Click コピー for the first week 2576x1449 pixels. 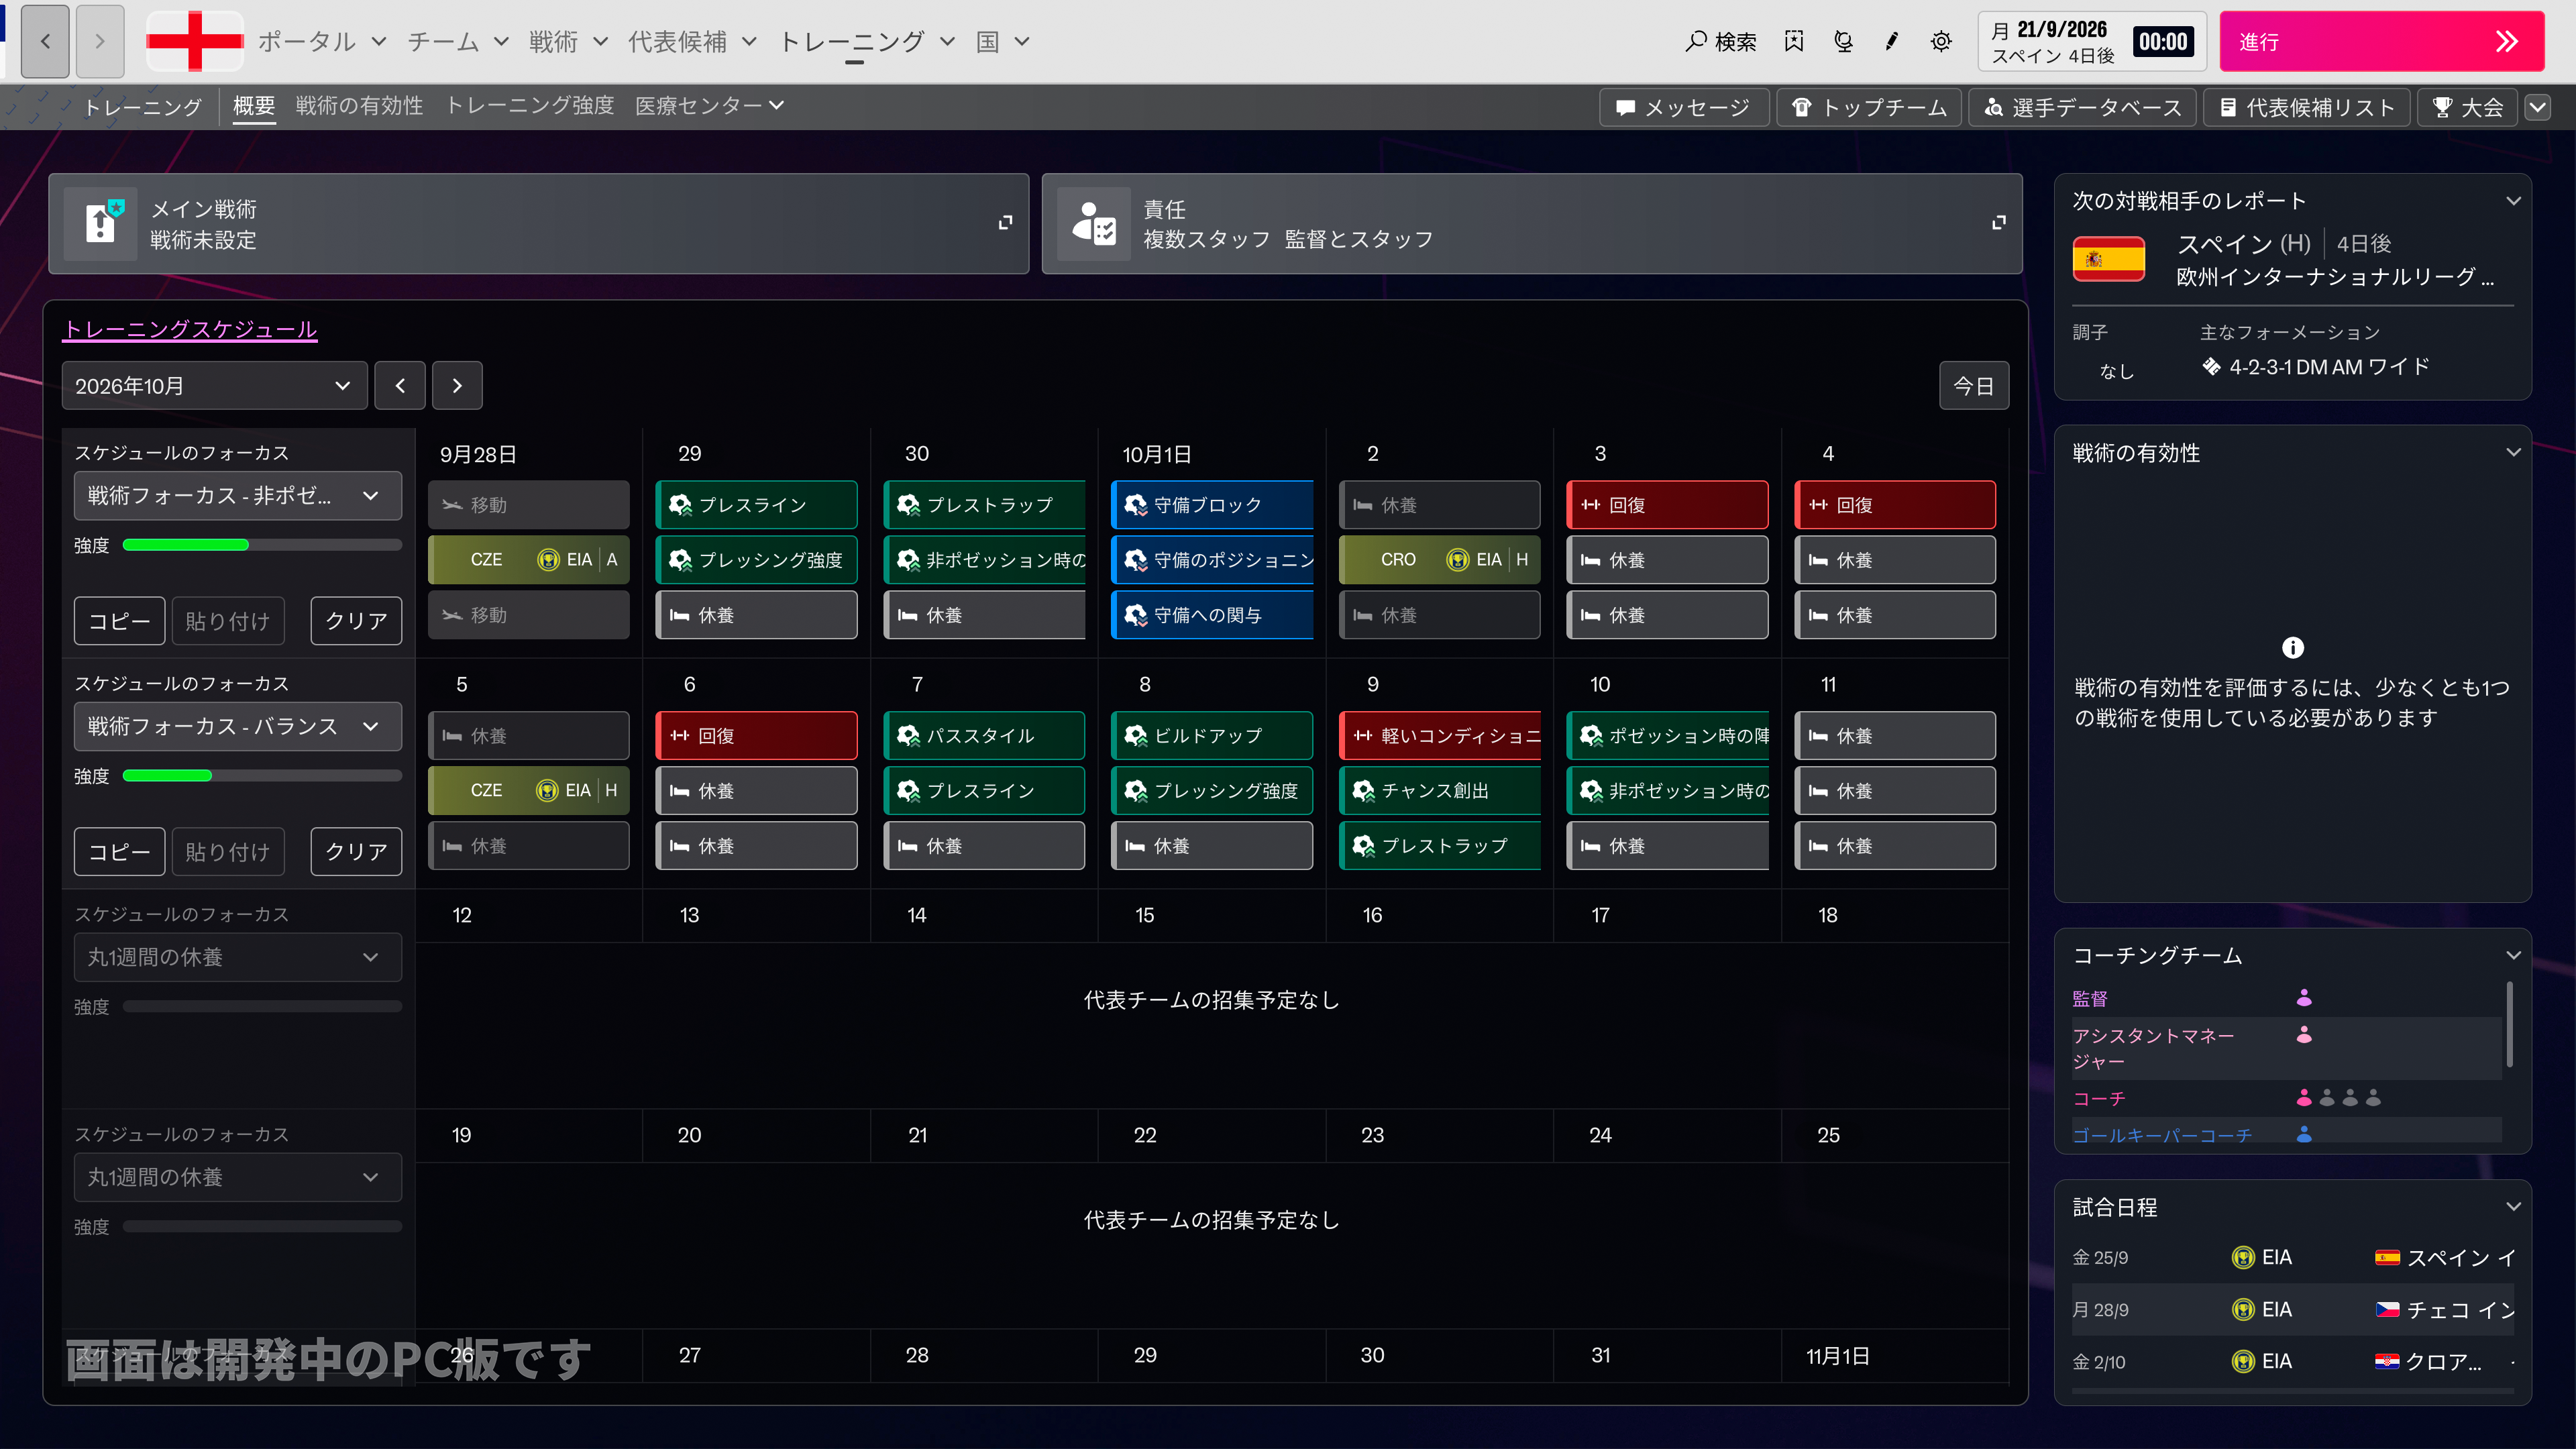[x=119, y=621]
